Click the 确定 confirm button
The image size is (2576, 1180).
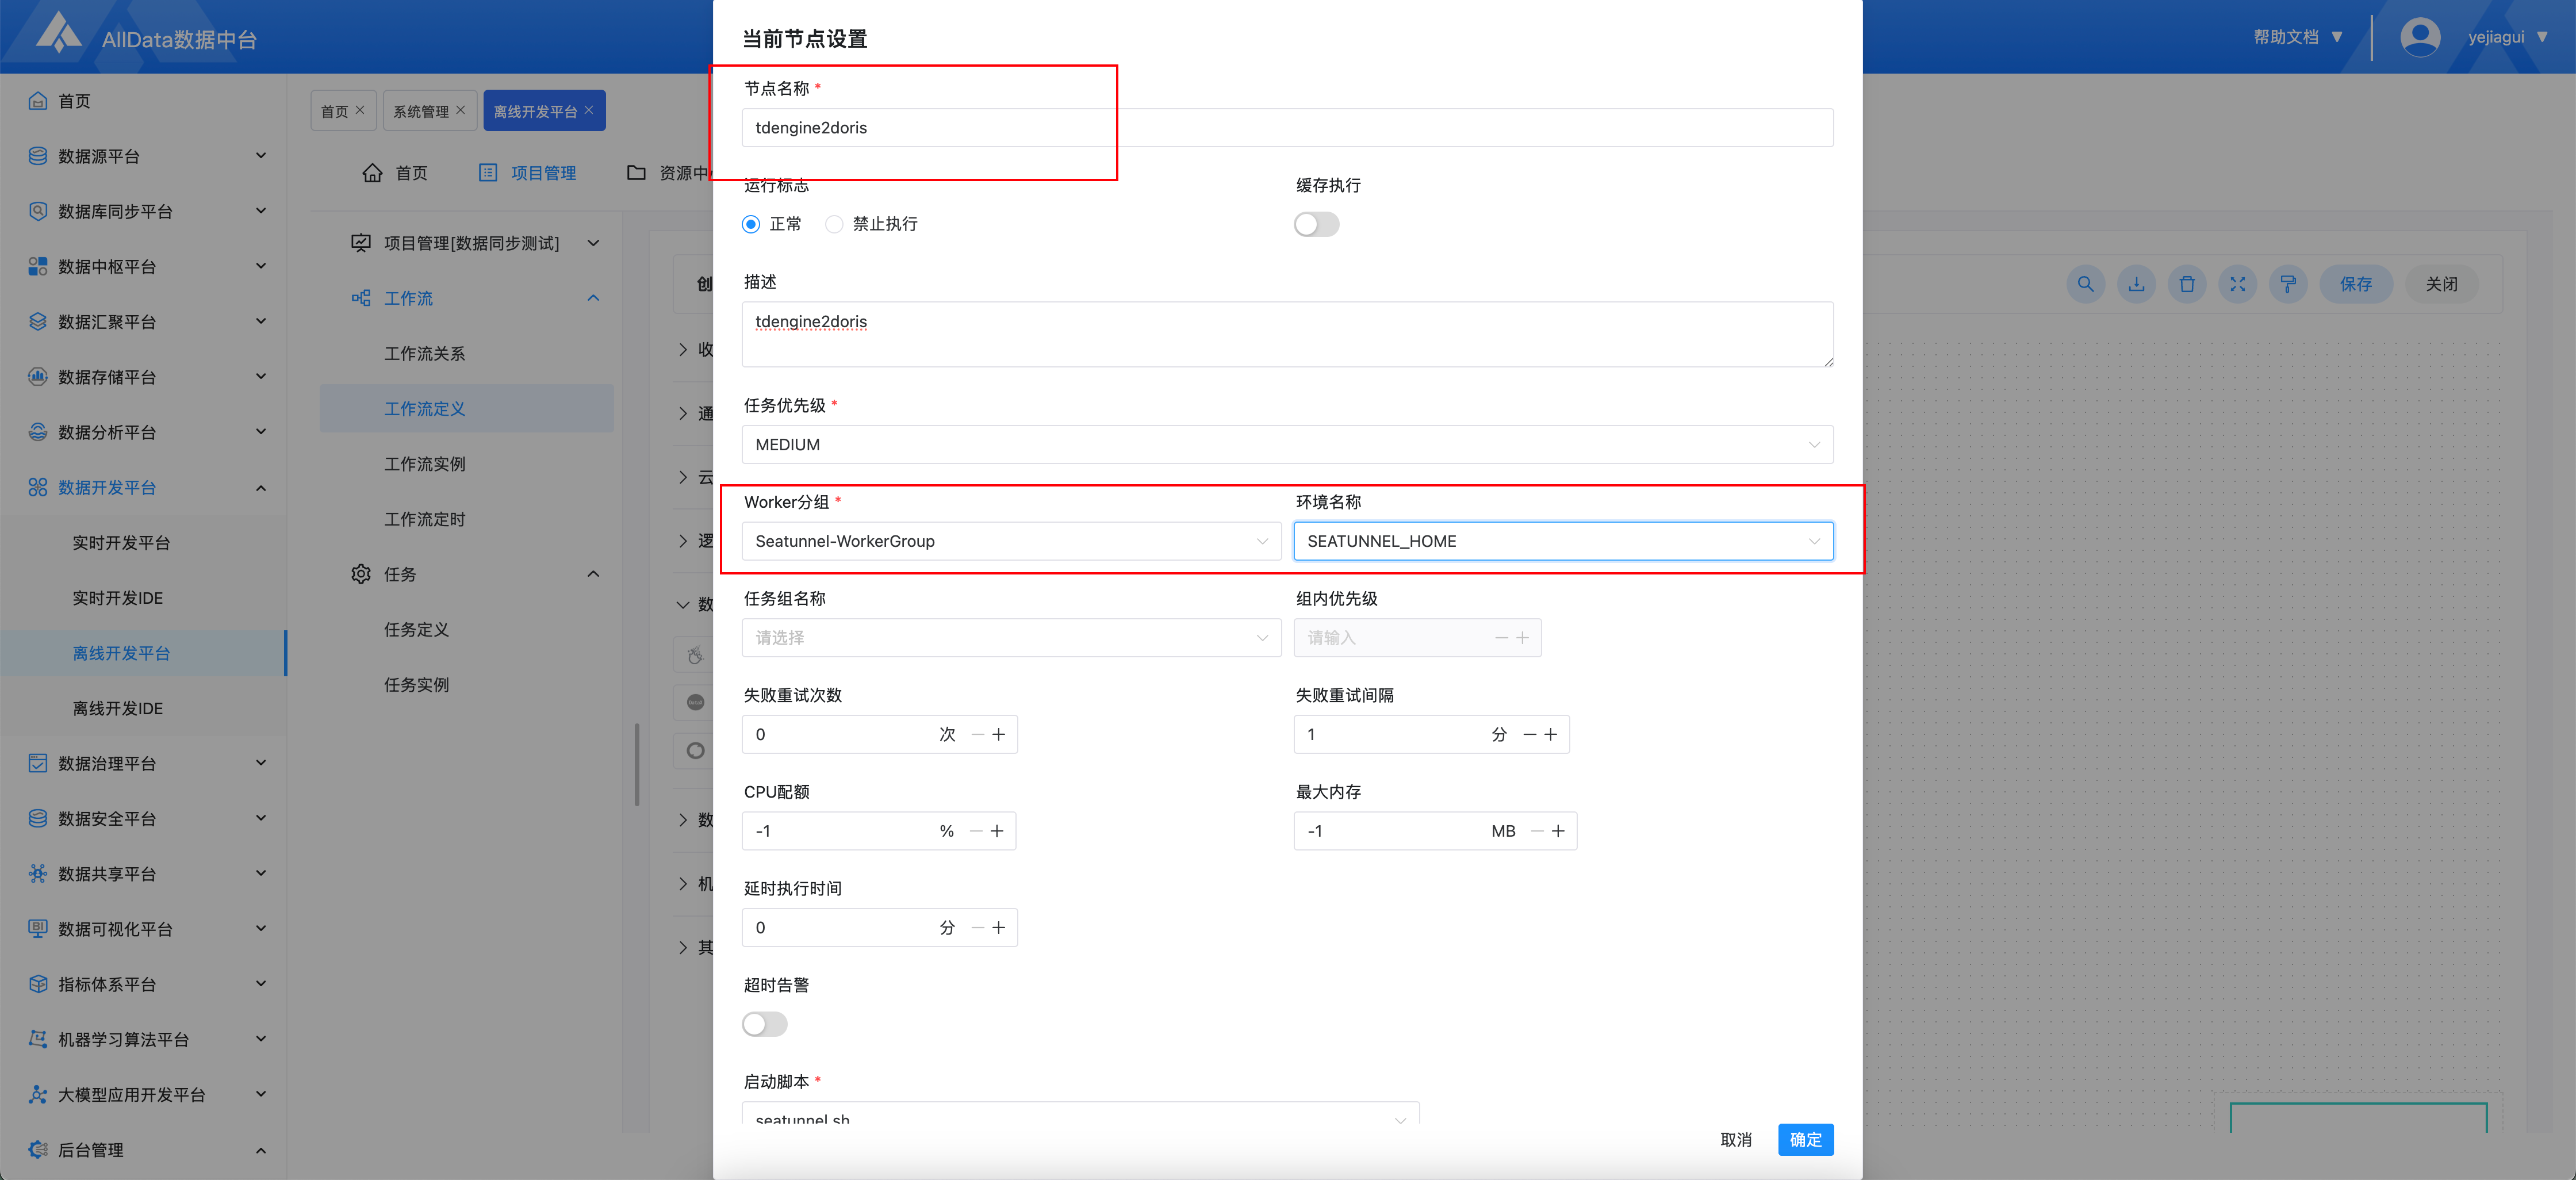1805,1139
